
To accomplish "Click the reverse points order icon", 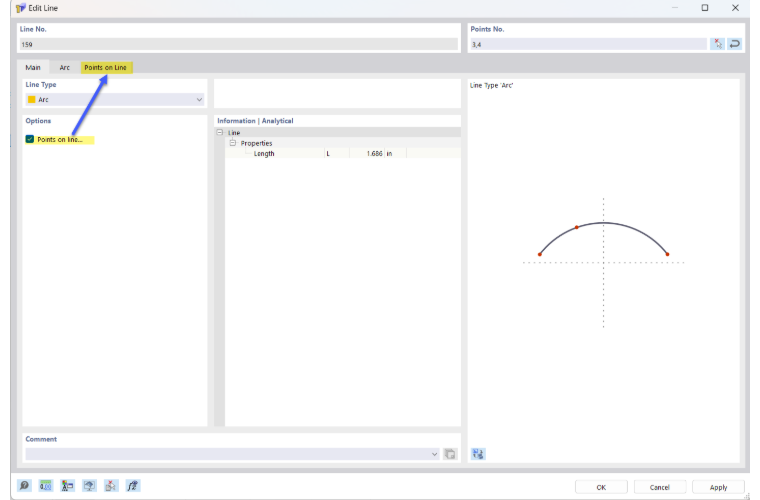I will coord(735,44).
